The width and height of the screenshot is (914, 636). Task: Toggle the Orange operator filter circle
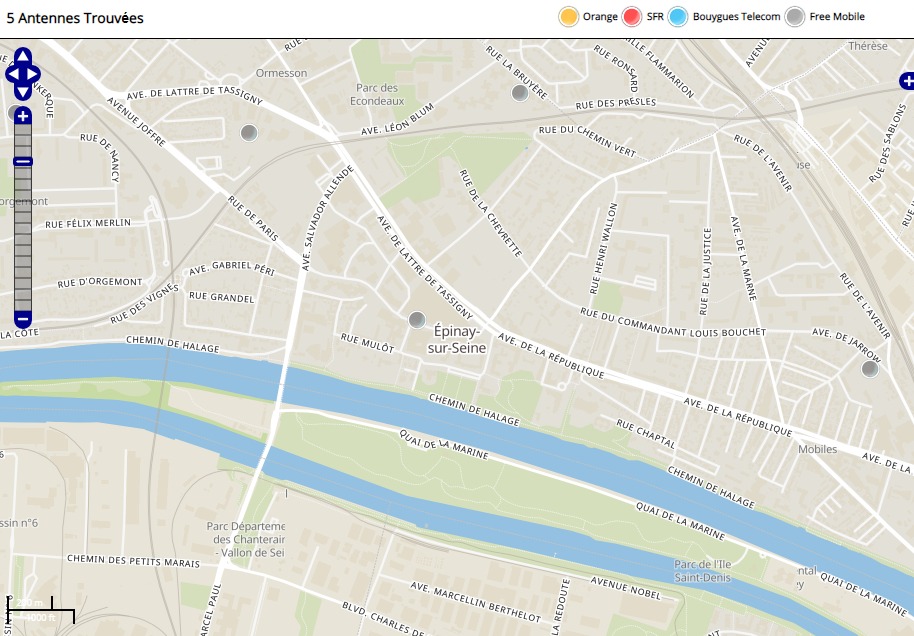click(569, 16)
